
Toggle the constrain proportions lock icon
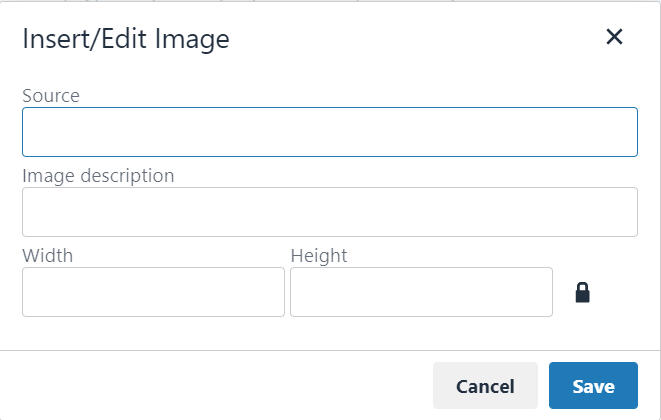click(x=582, y=292)
